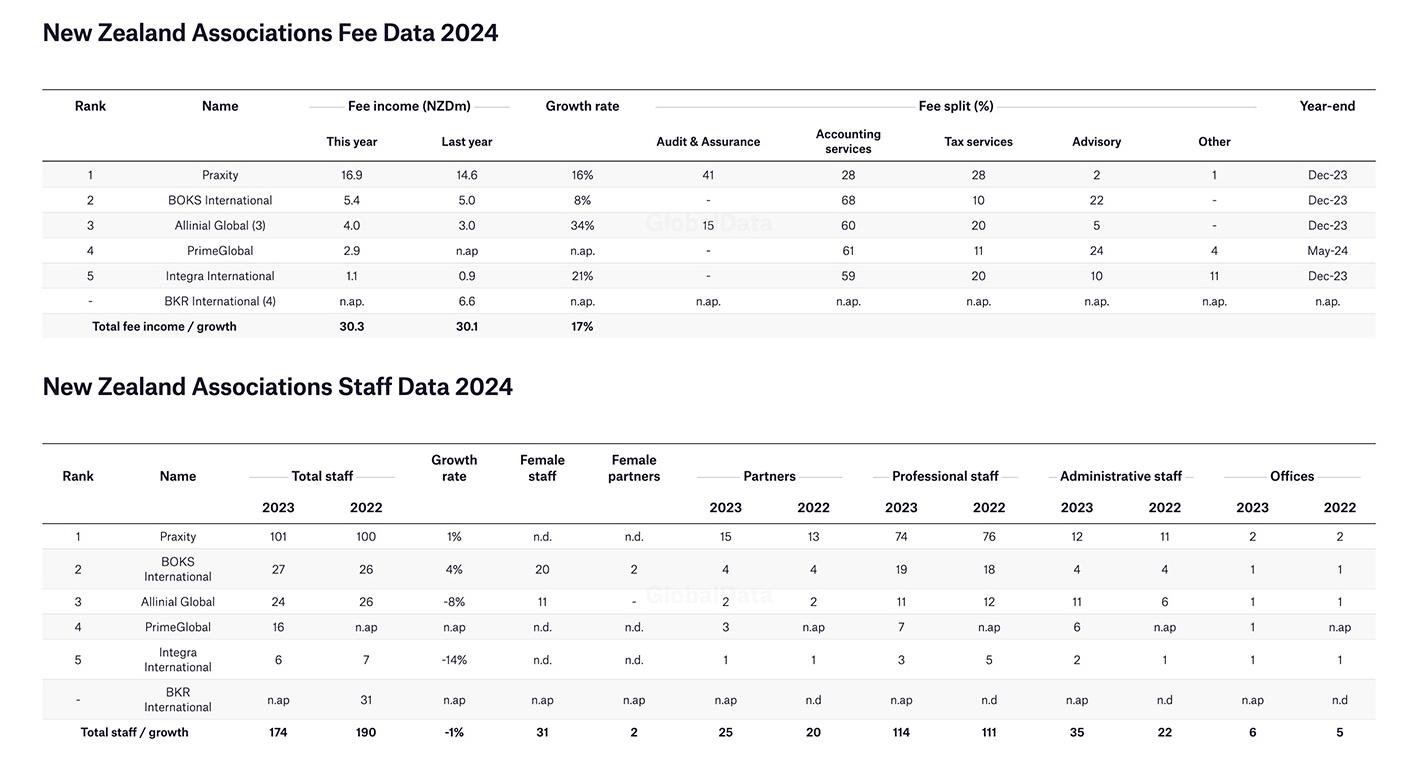Select the 'Total staff / growth' row label
Image resolution: width=1427 pixels, height=765 pixels.
click(x=134, y=733)
